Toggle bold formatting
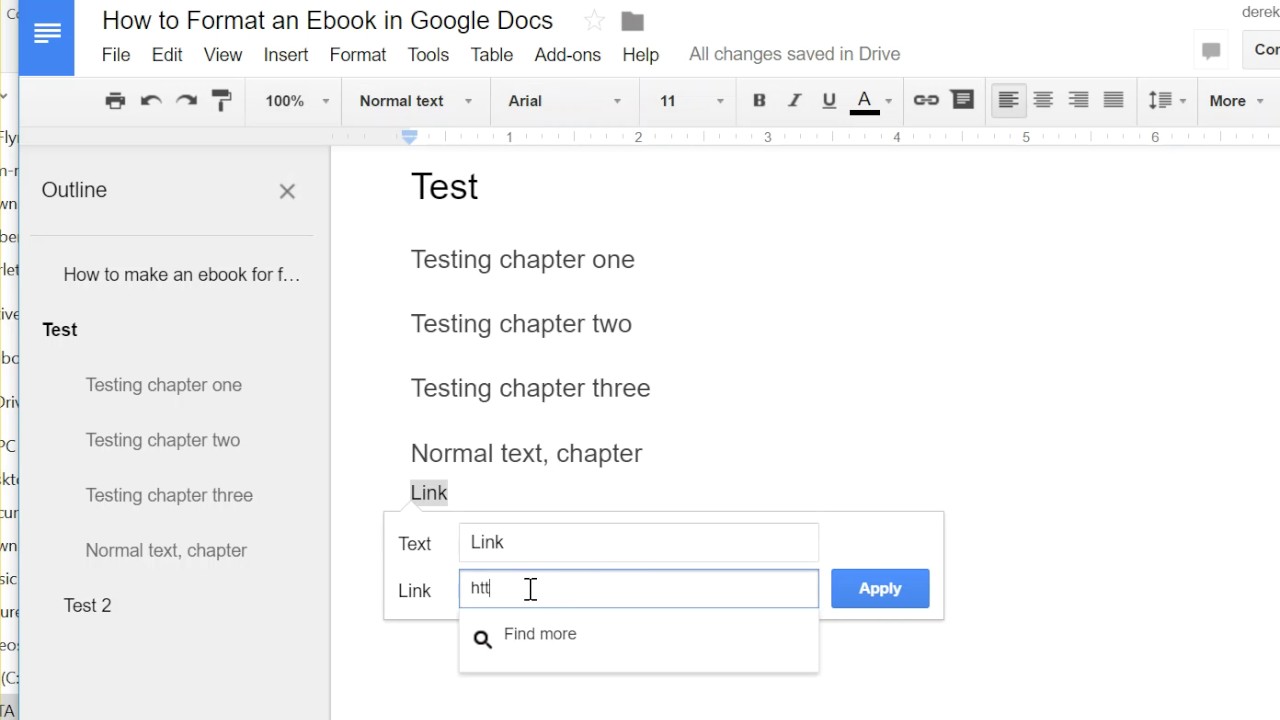 (759, 100)
